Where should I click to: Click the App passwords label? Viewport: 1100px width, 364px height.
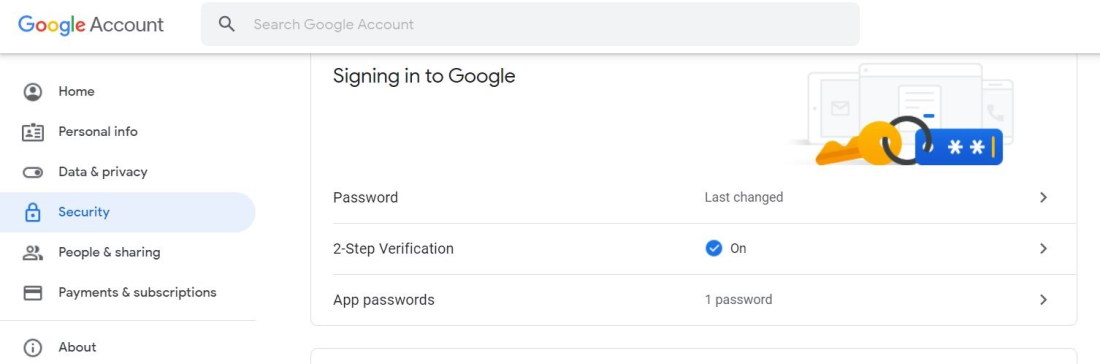click(x=384, y=300)
